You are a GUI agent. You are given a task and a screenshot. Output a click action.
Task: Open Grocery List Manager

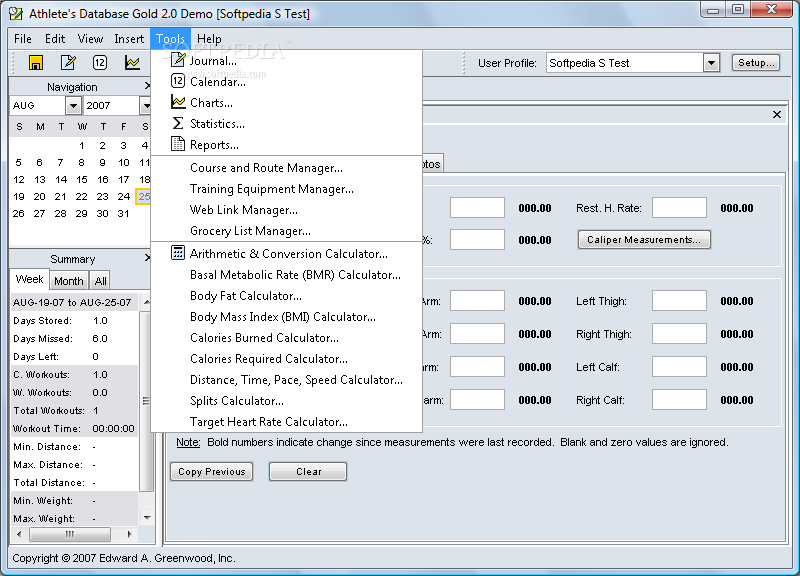click(287, 231)
